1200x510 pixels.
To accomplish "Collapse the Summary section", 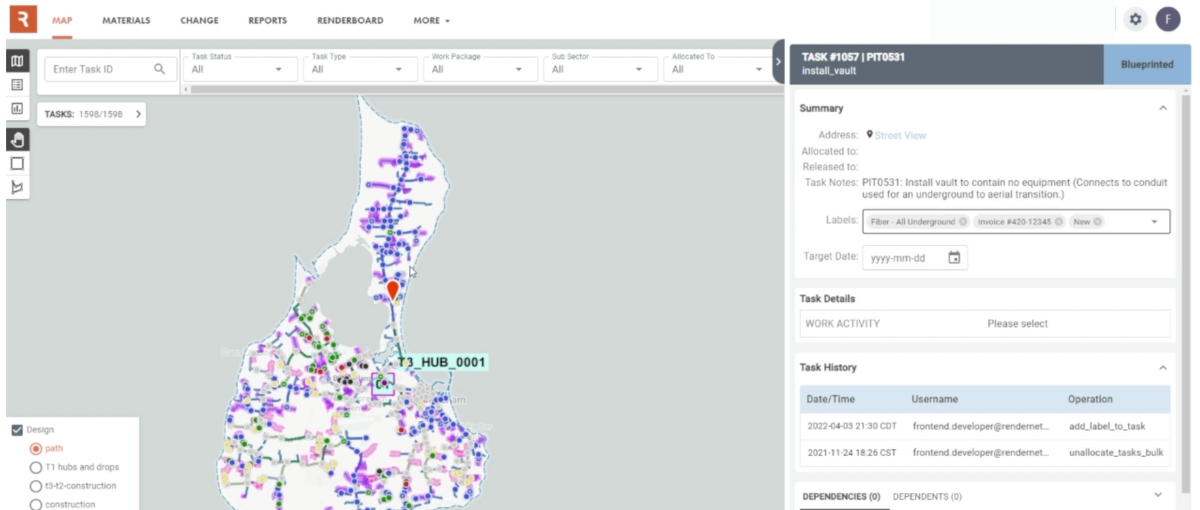I will [1162, 108].
